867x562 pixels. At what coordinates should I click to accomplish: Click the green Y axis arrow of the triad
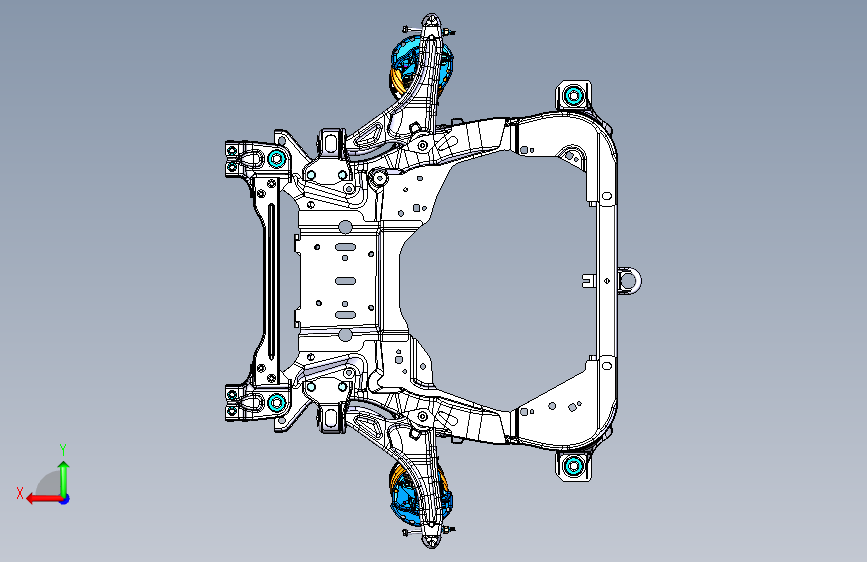pos(64,478)
